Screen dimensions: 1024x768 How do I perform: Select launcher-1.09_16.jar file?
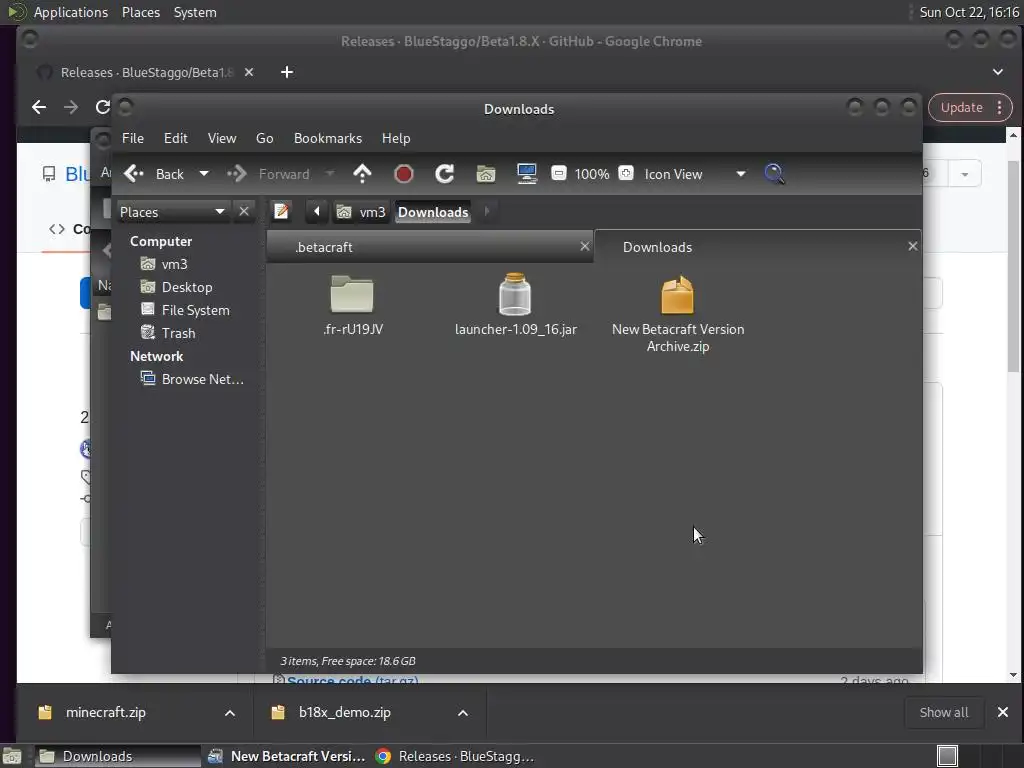click(x=515, y=306)
